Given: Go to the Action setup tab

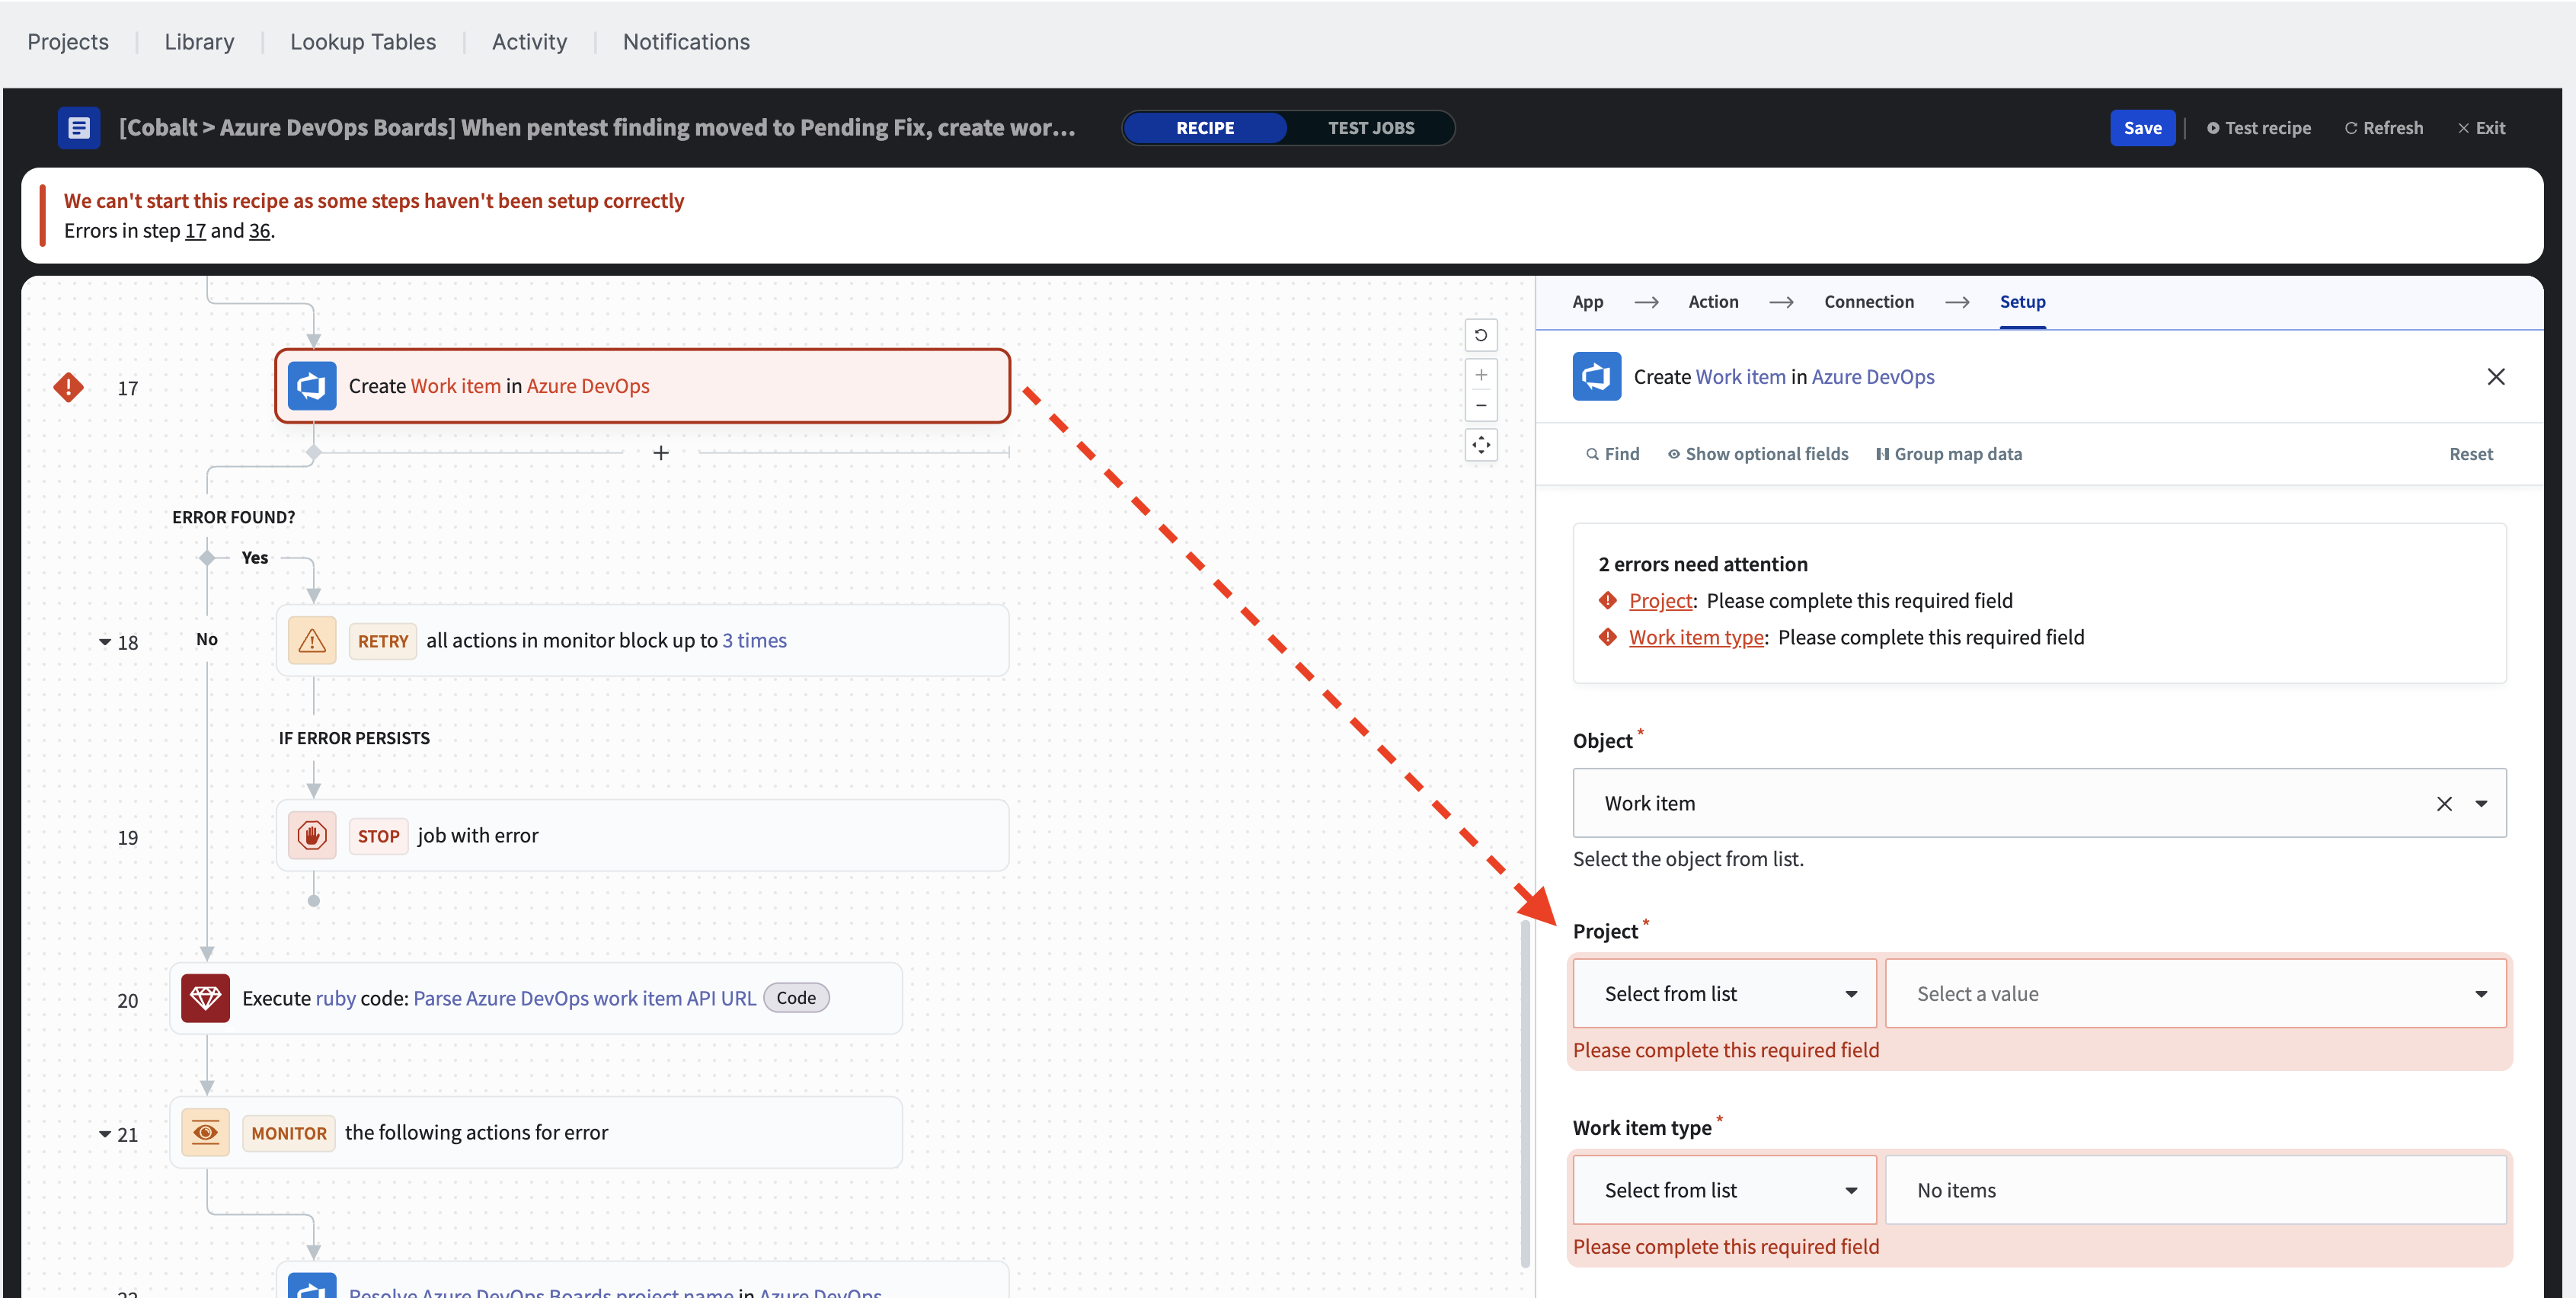Looking at the screenshot, I should coord(1713,302).
